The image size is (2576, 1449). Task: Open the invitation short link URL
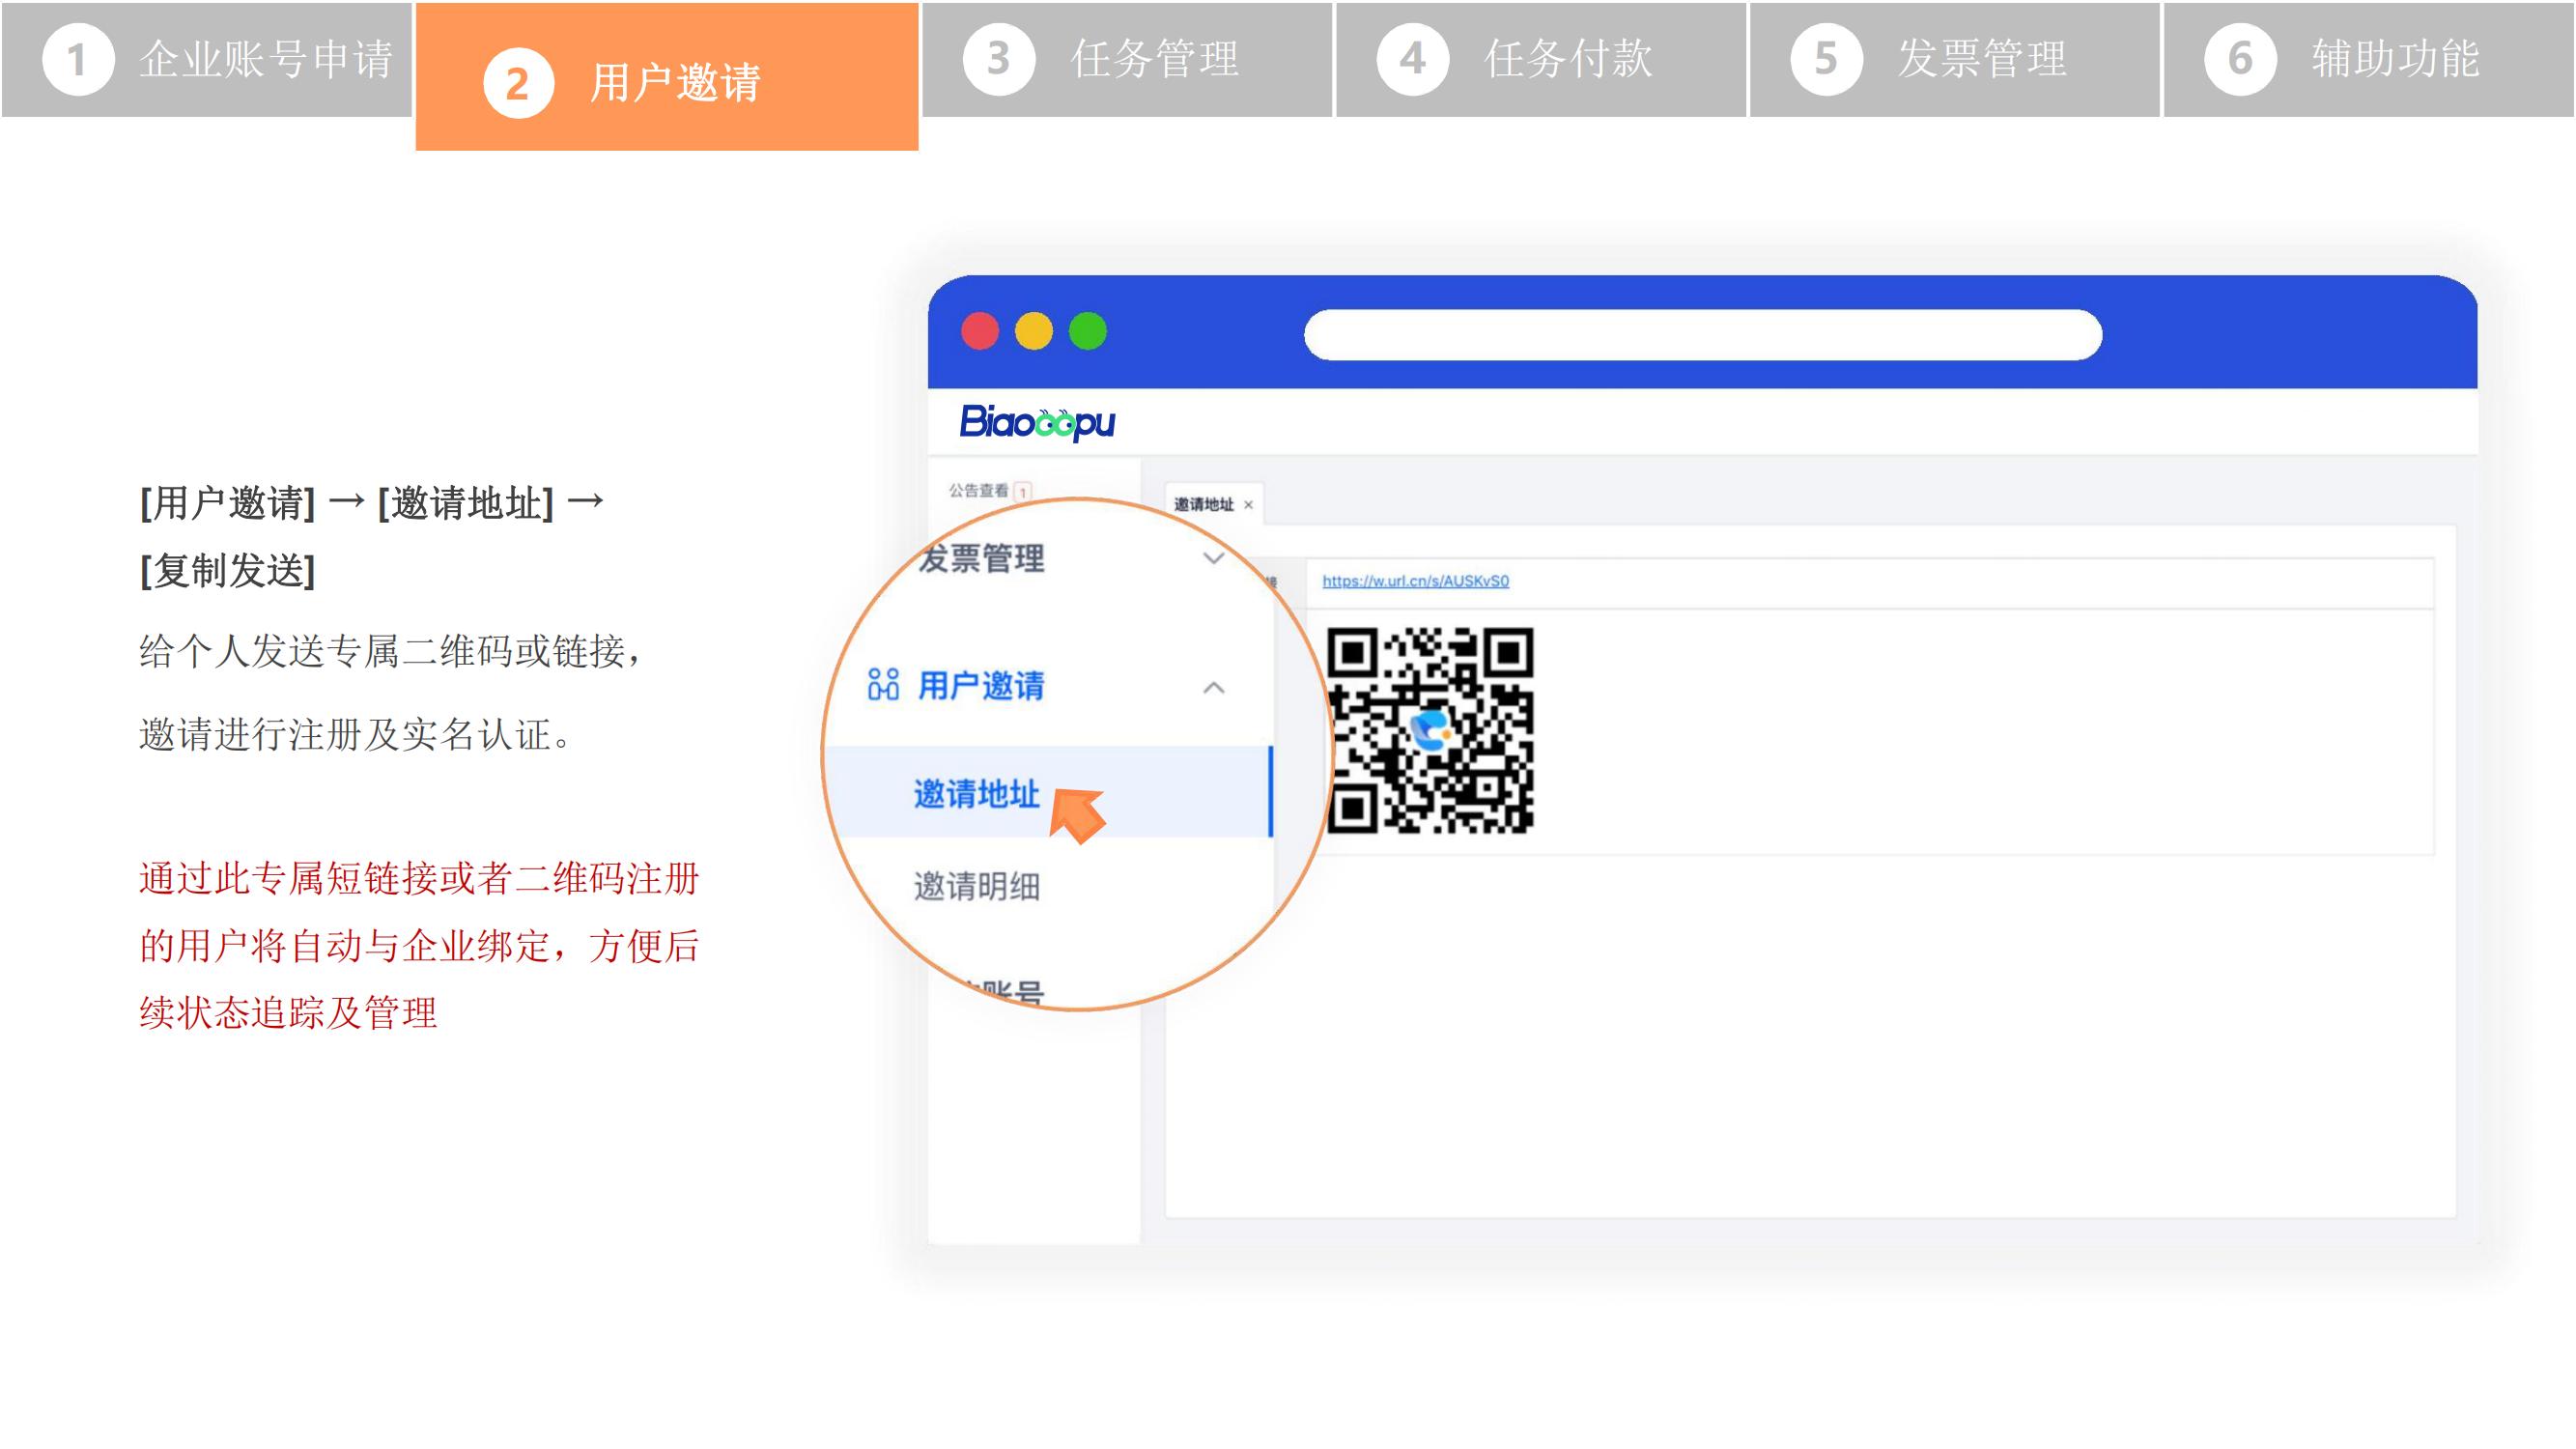1415,581
